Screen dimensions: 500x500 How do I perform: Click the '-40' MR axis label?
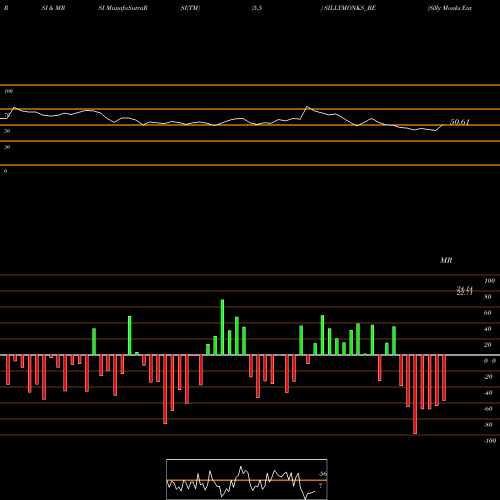[x=488, y=393]
